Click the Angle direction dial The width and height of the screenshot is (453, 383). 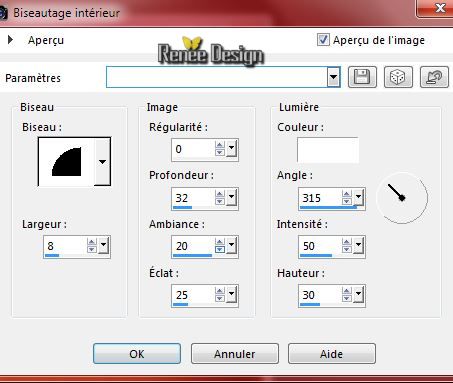pos(402,198)
